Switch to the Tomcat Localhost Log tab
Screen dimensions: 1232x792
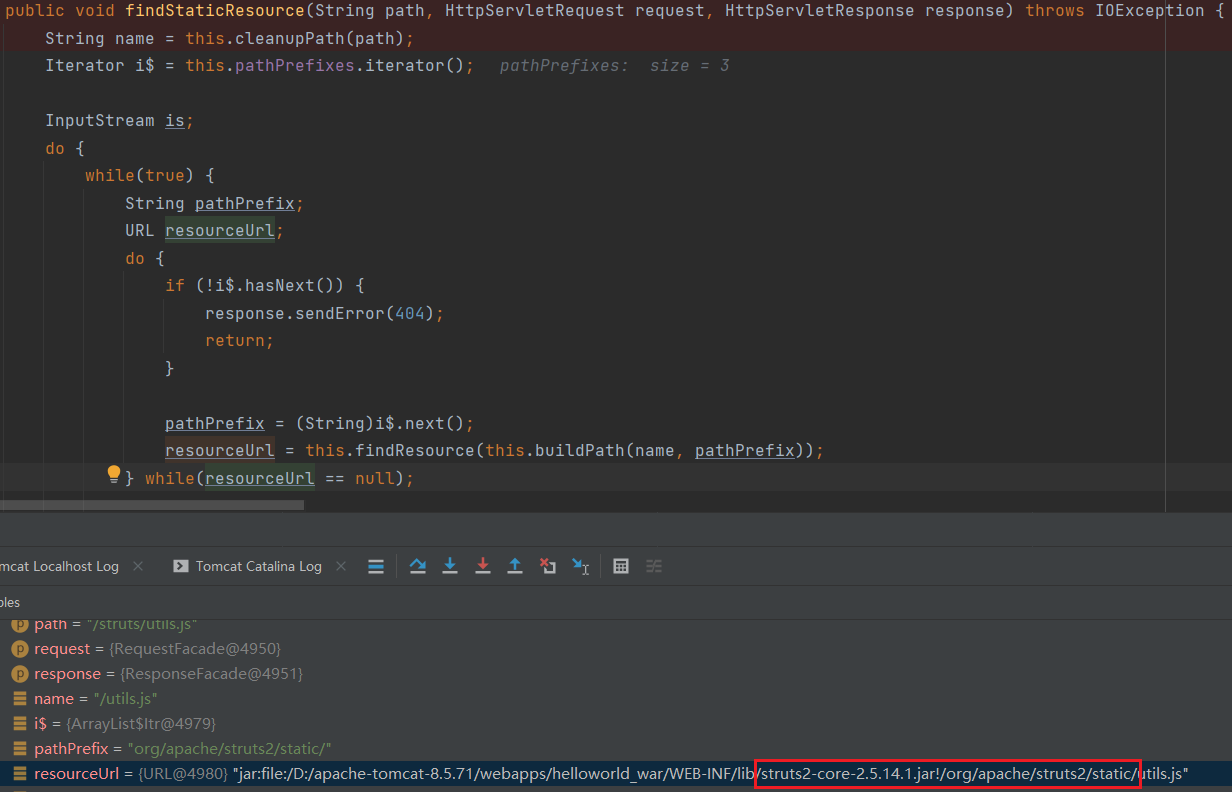[x=58, y=566]
